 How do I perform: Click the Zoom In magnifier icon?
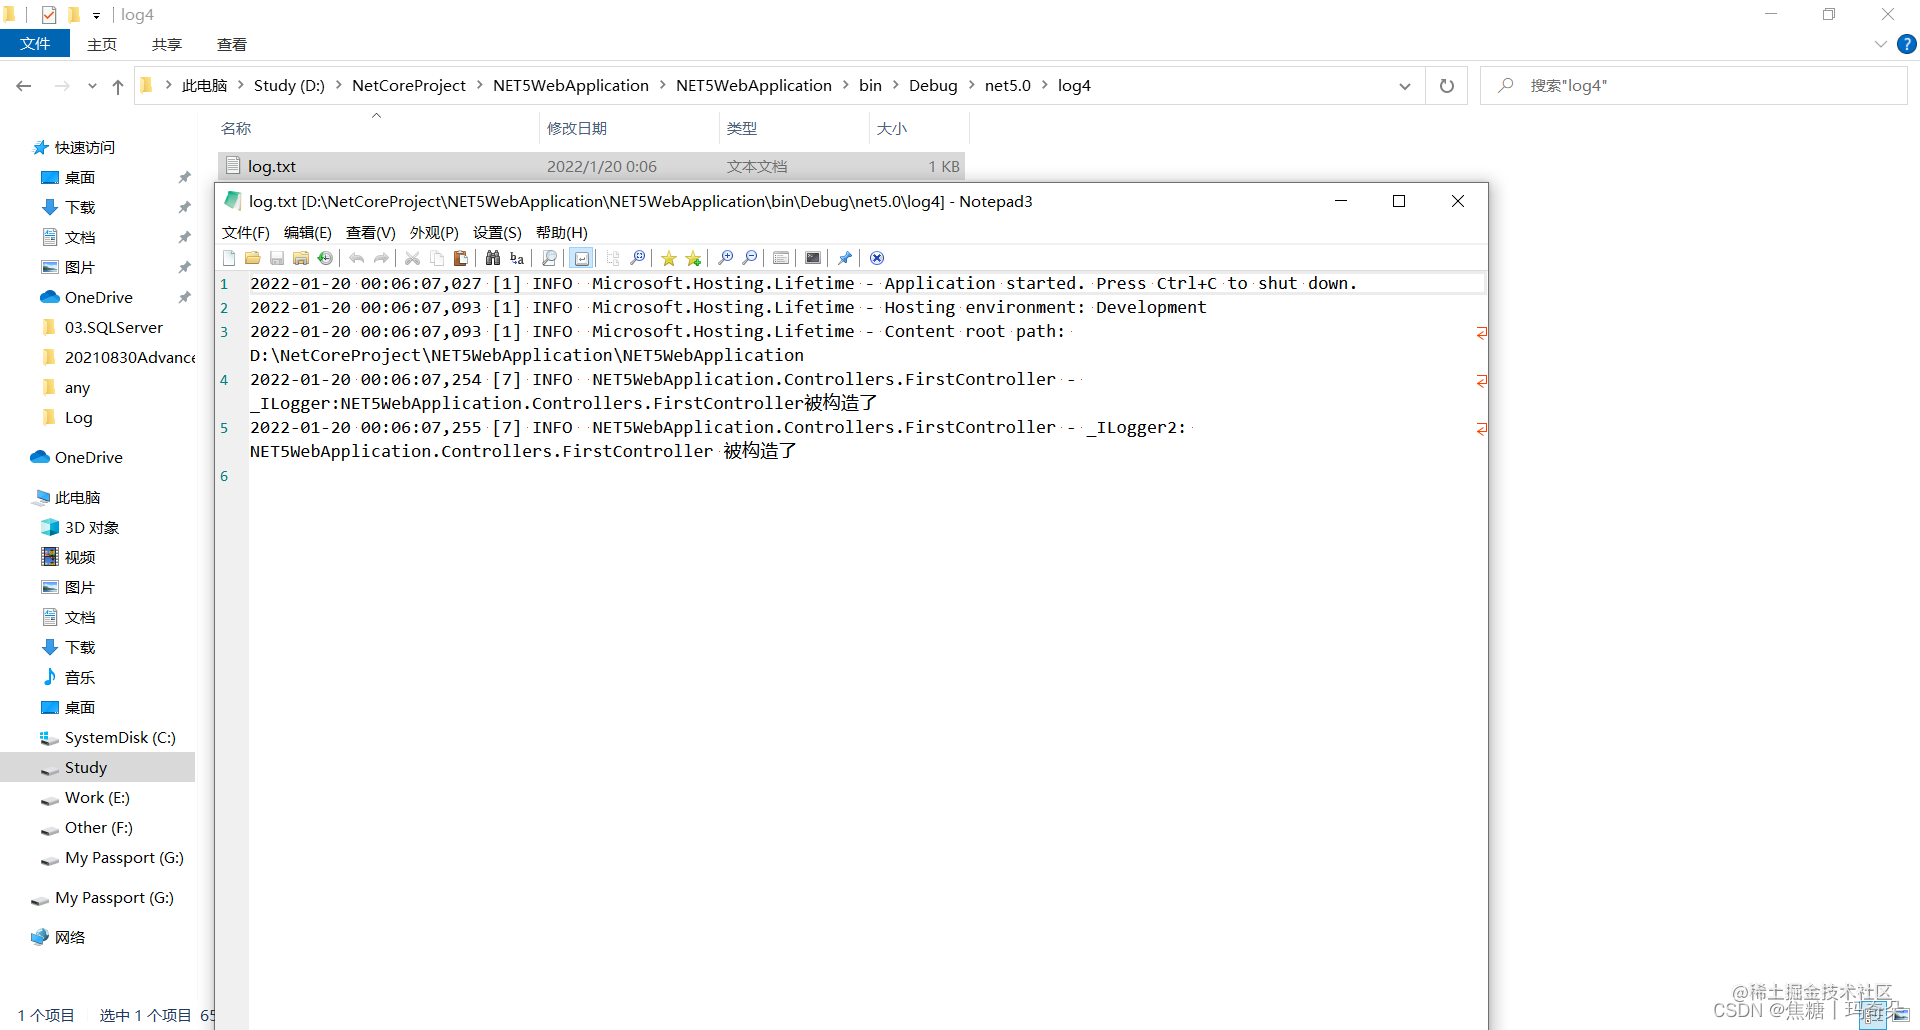point(726,258)
